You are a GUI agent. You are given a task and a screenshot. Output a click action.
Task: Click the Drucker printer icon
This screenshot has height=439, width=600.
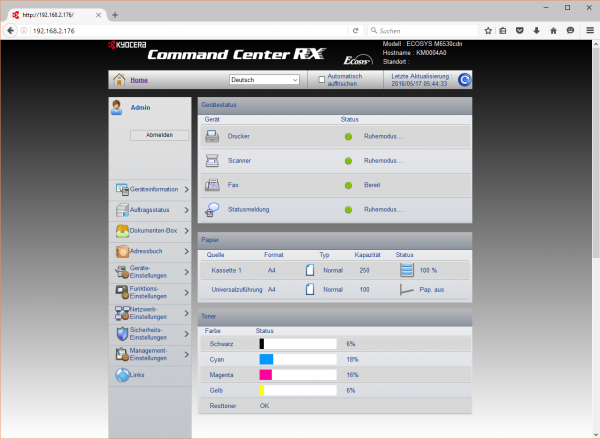212,135
